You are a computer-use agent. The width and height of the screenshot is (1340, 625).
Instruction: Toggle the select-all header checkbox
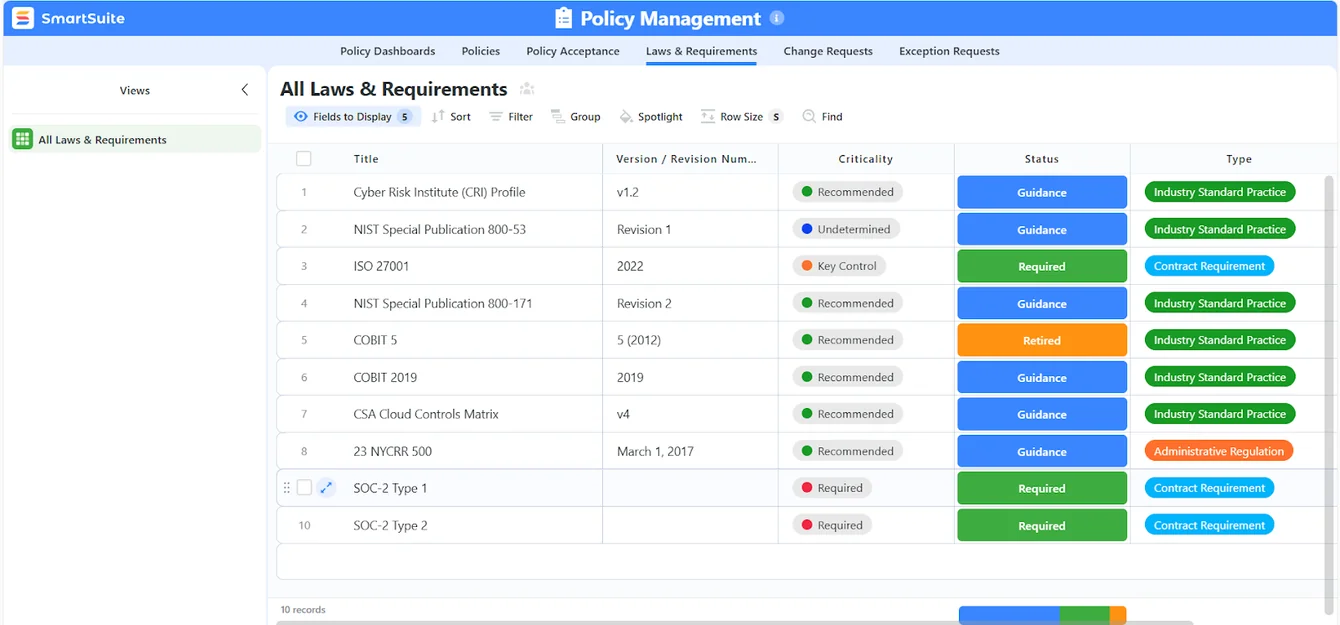point(304,158)
